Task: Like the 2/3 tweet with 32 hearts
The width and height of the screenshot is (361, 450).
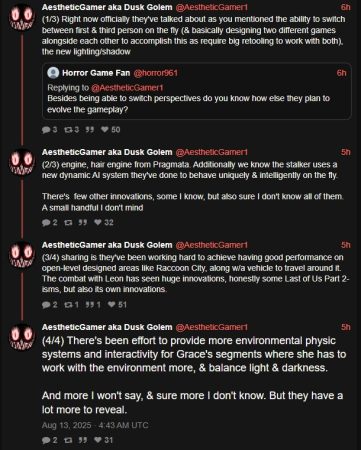Action: (98, 222)
